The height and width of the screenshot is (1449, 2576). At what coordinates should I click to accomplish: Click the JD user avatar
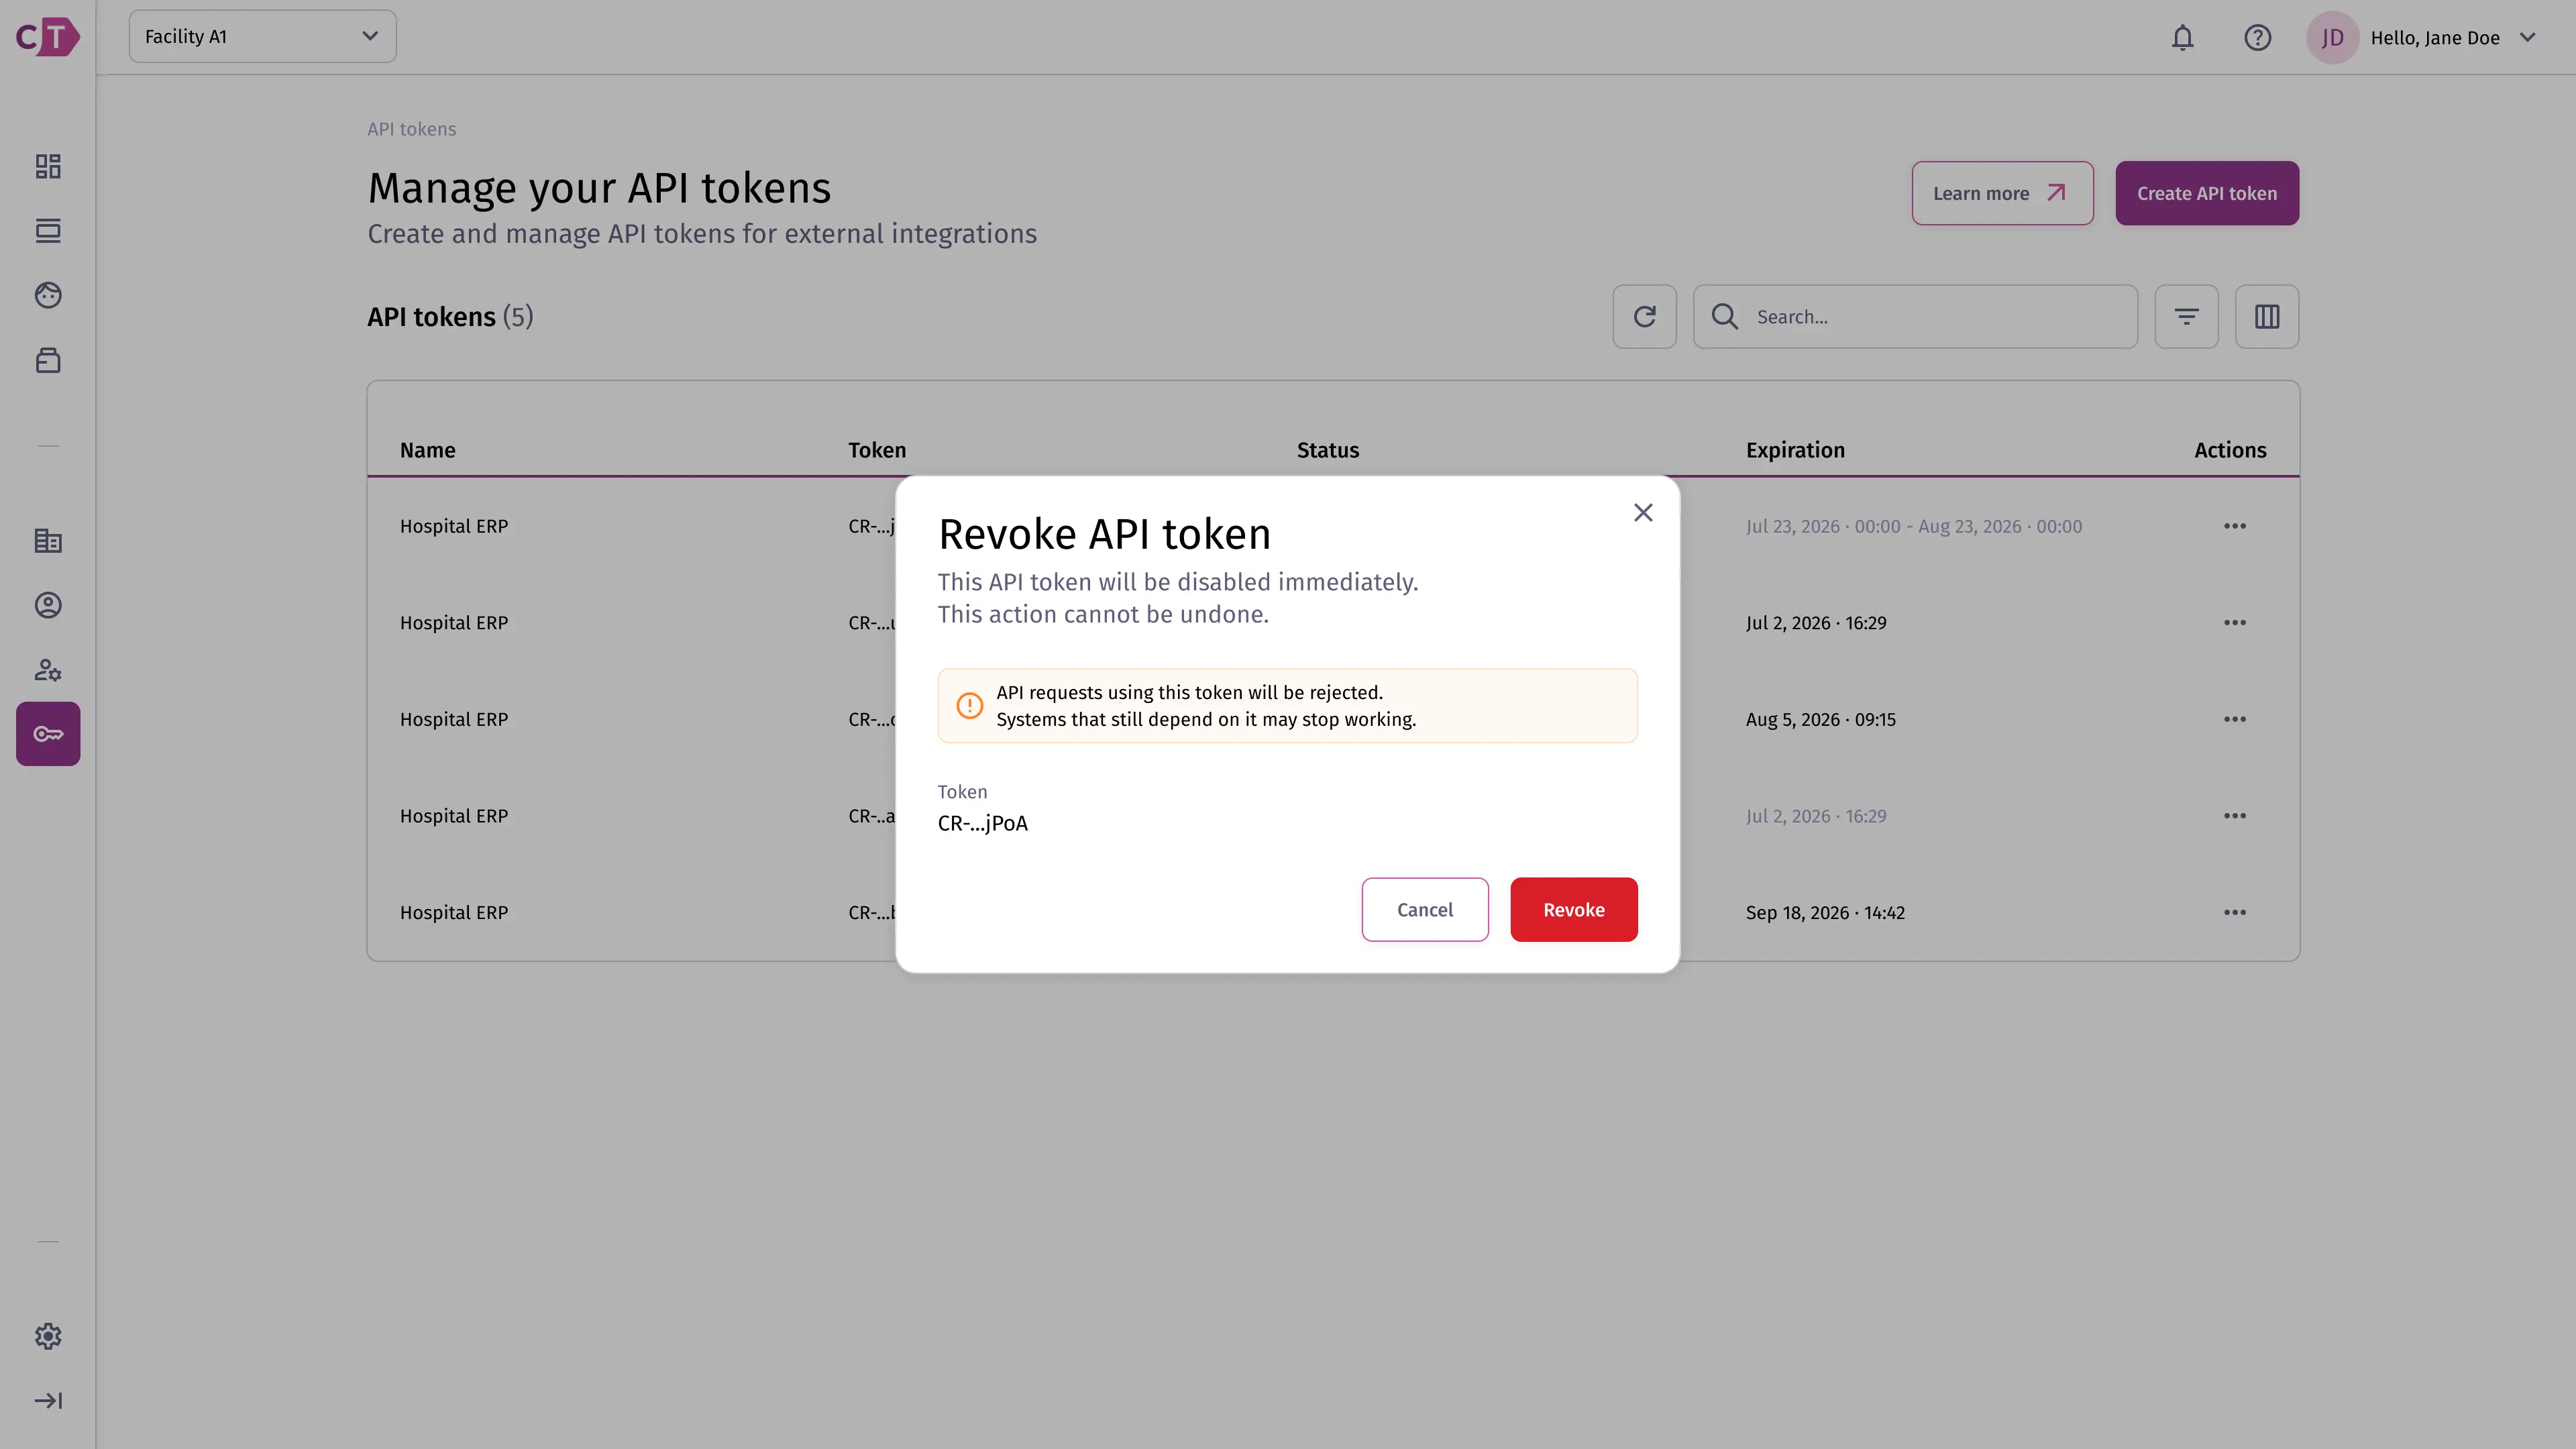coord(2332,38)
